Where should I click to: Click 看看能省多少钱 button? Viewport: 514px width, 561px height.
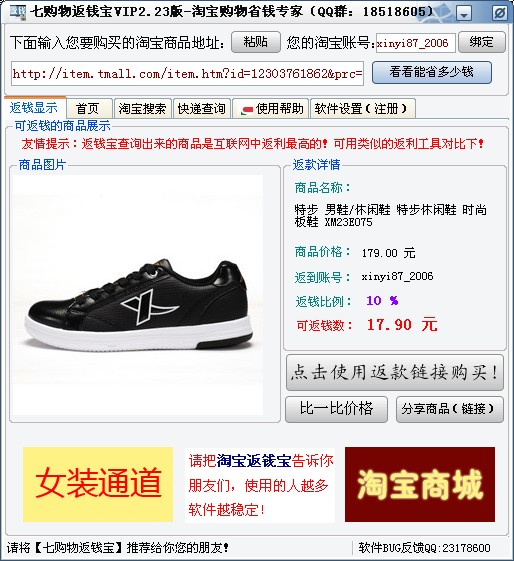[x=432, y=73]
